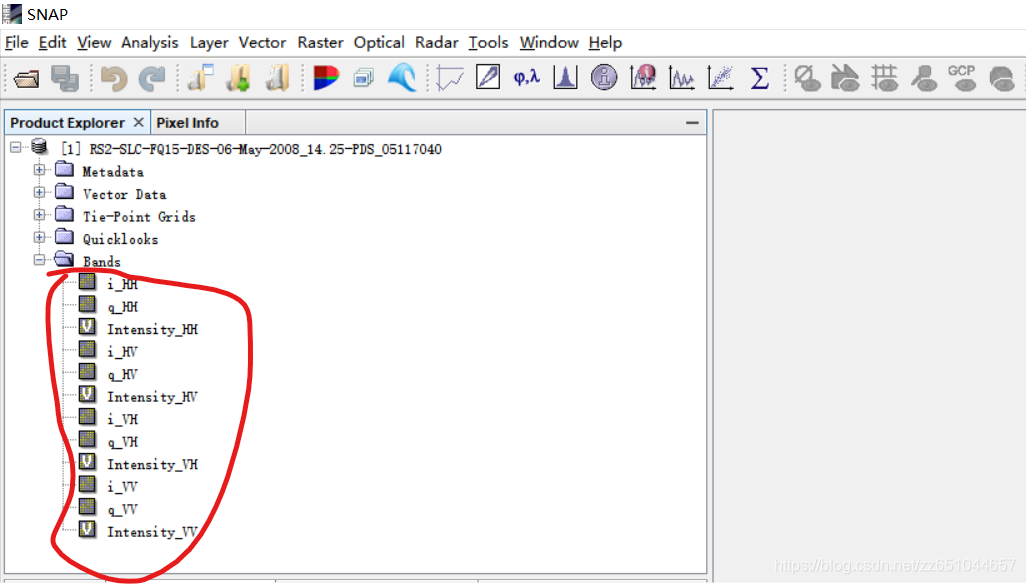Screen dimensions: 1026x584
Task: Click the RGB image window icon
Action: [326, 78]
